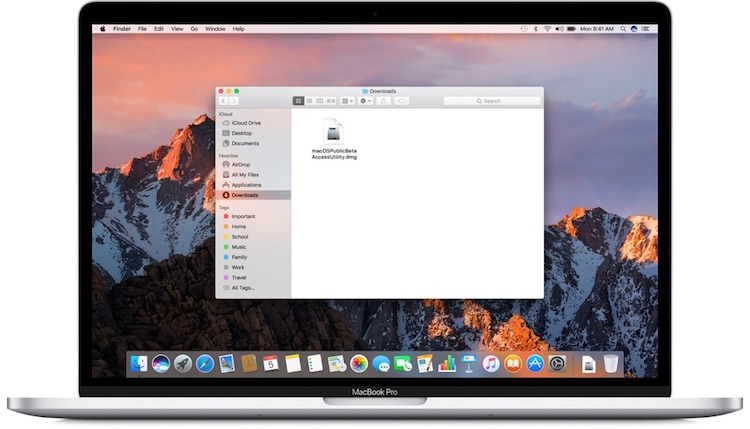Open iTunes from the Dock
Screen dimensions: 750x429
point(490,364)
